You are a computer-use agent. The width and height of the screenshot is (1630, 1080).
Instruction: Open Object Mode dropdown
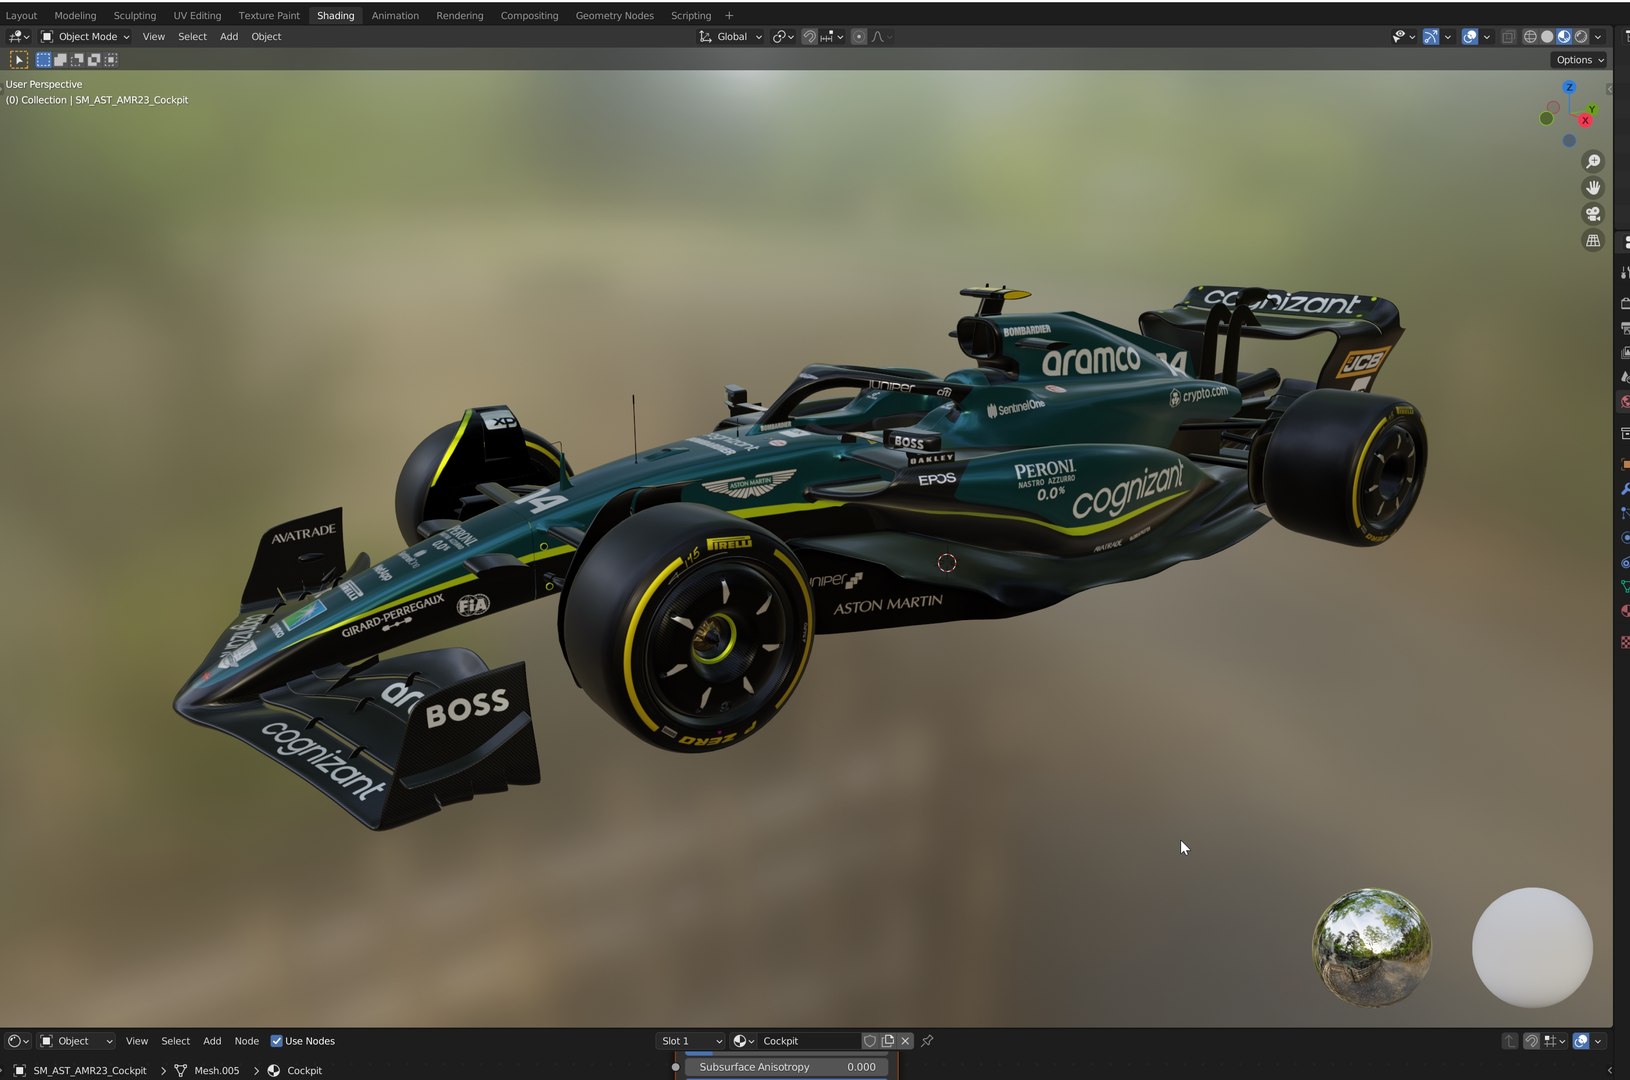[85, 37]
